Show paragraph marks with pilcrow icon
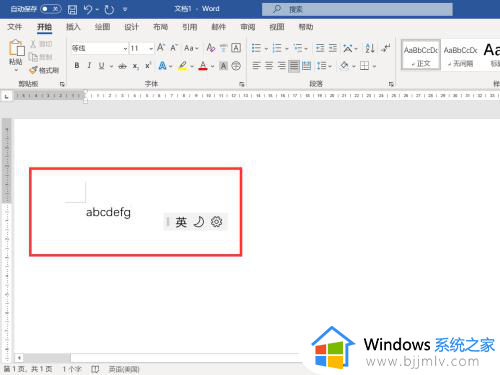Viewport: 500px width, 375px height. click(386, 48)
